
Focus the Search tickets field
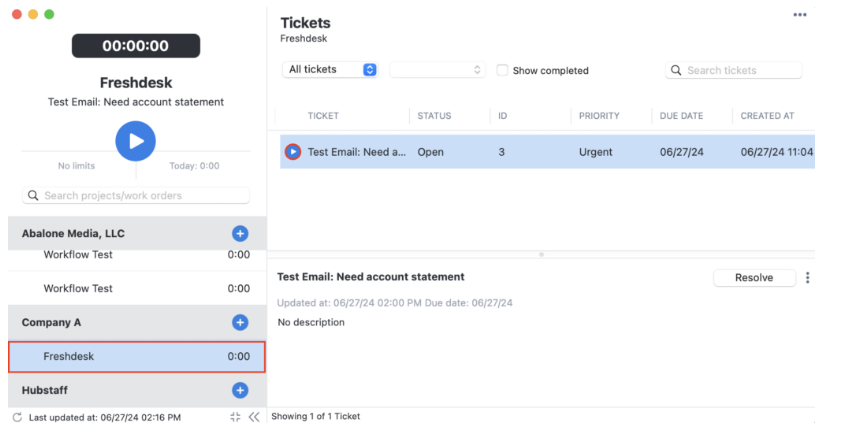740,70
